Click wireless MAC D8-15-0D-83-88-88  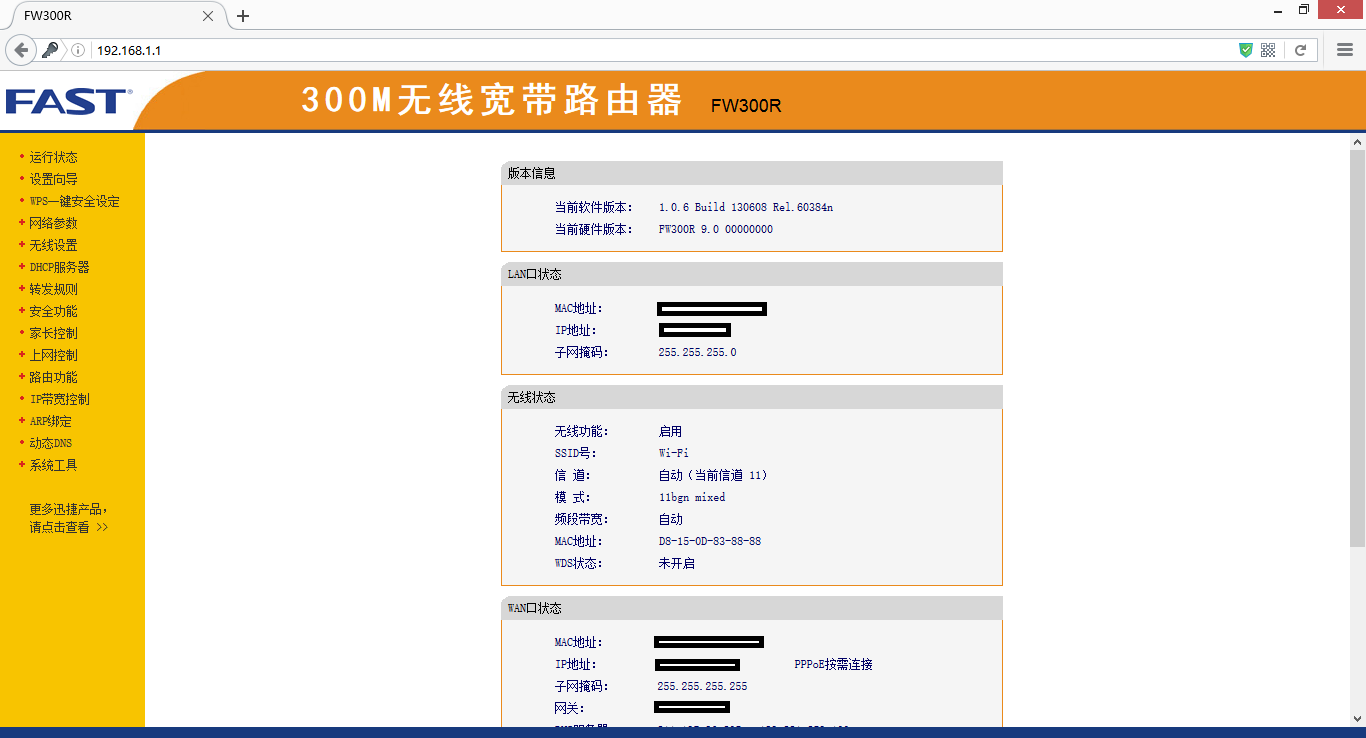(709, 541)
